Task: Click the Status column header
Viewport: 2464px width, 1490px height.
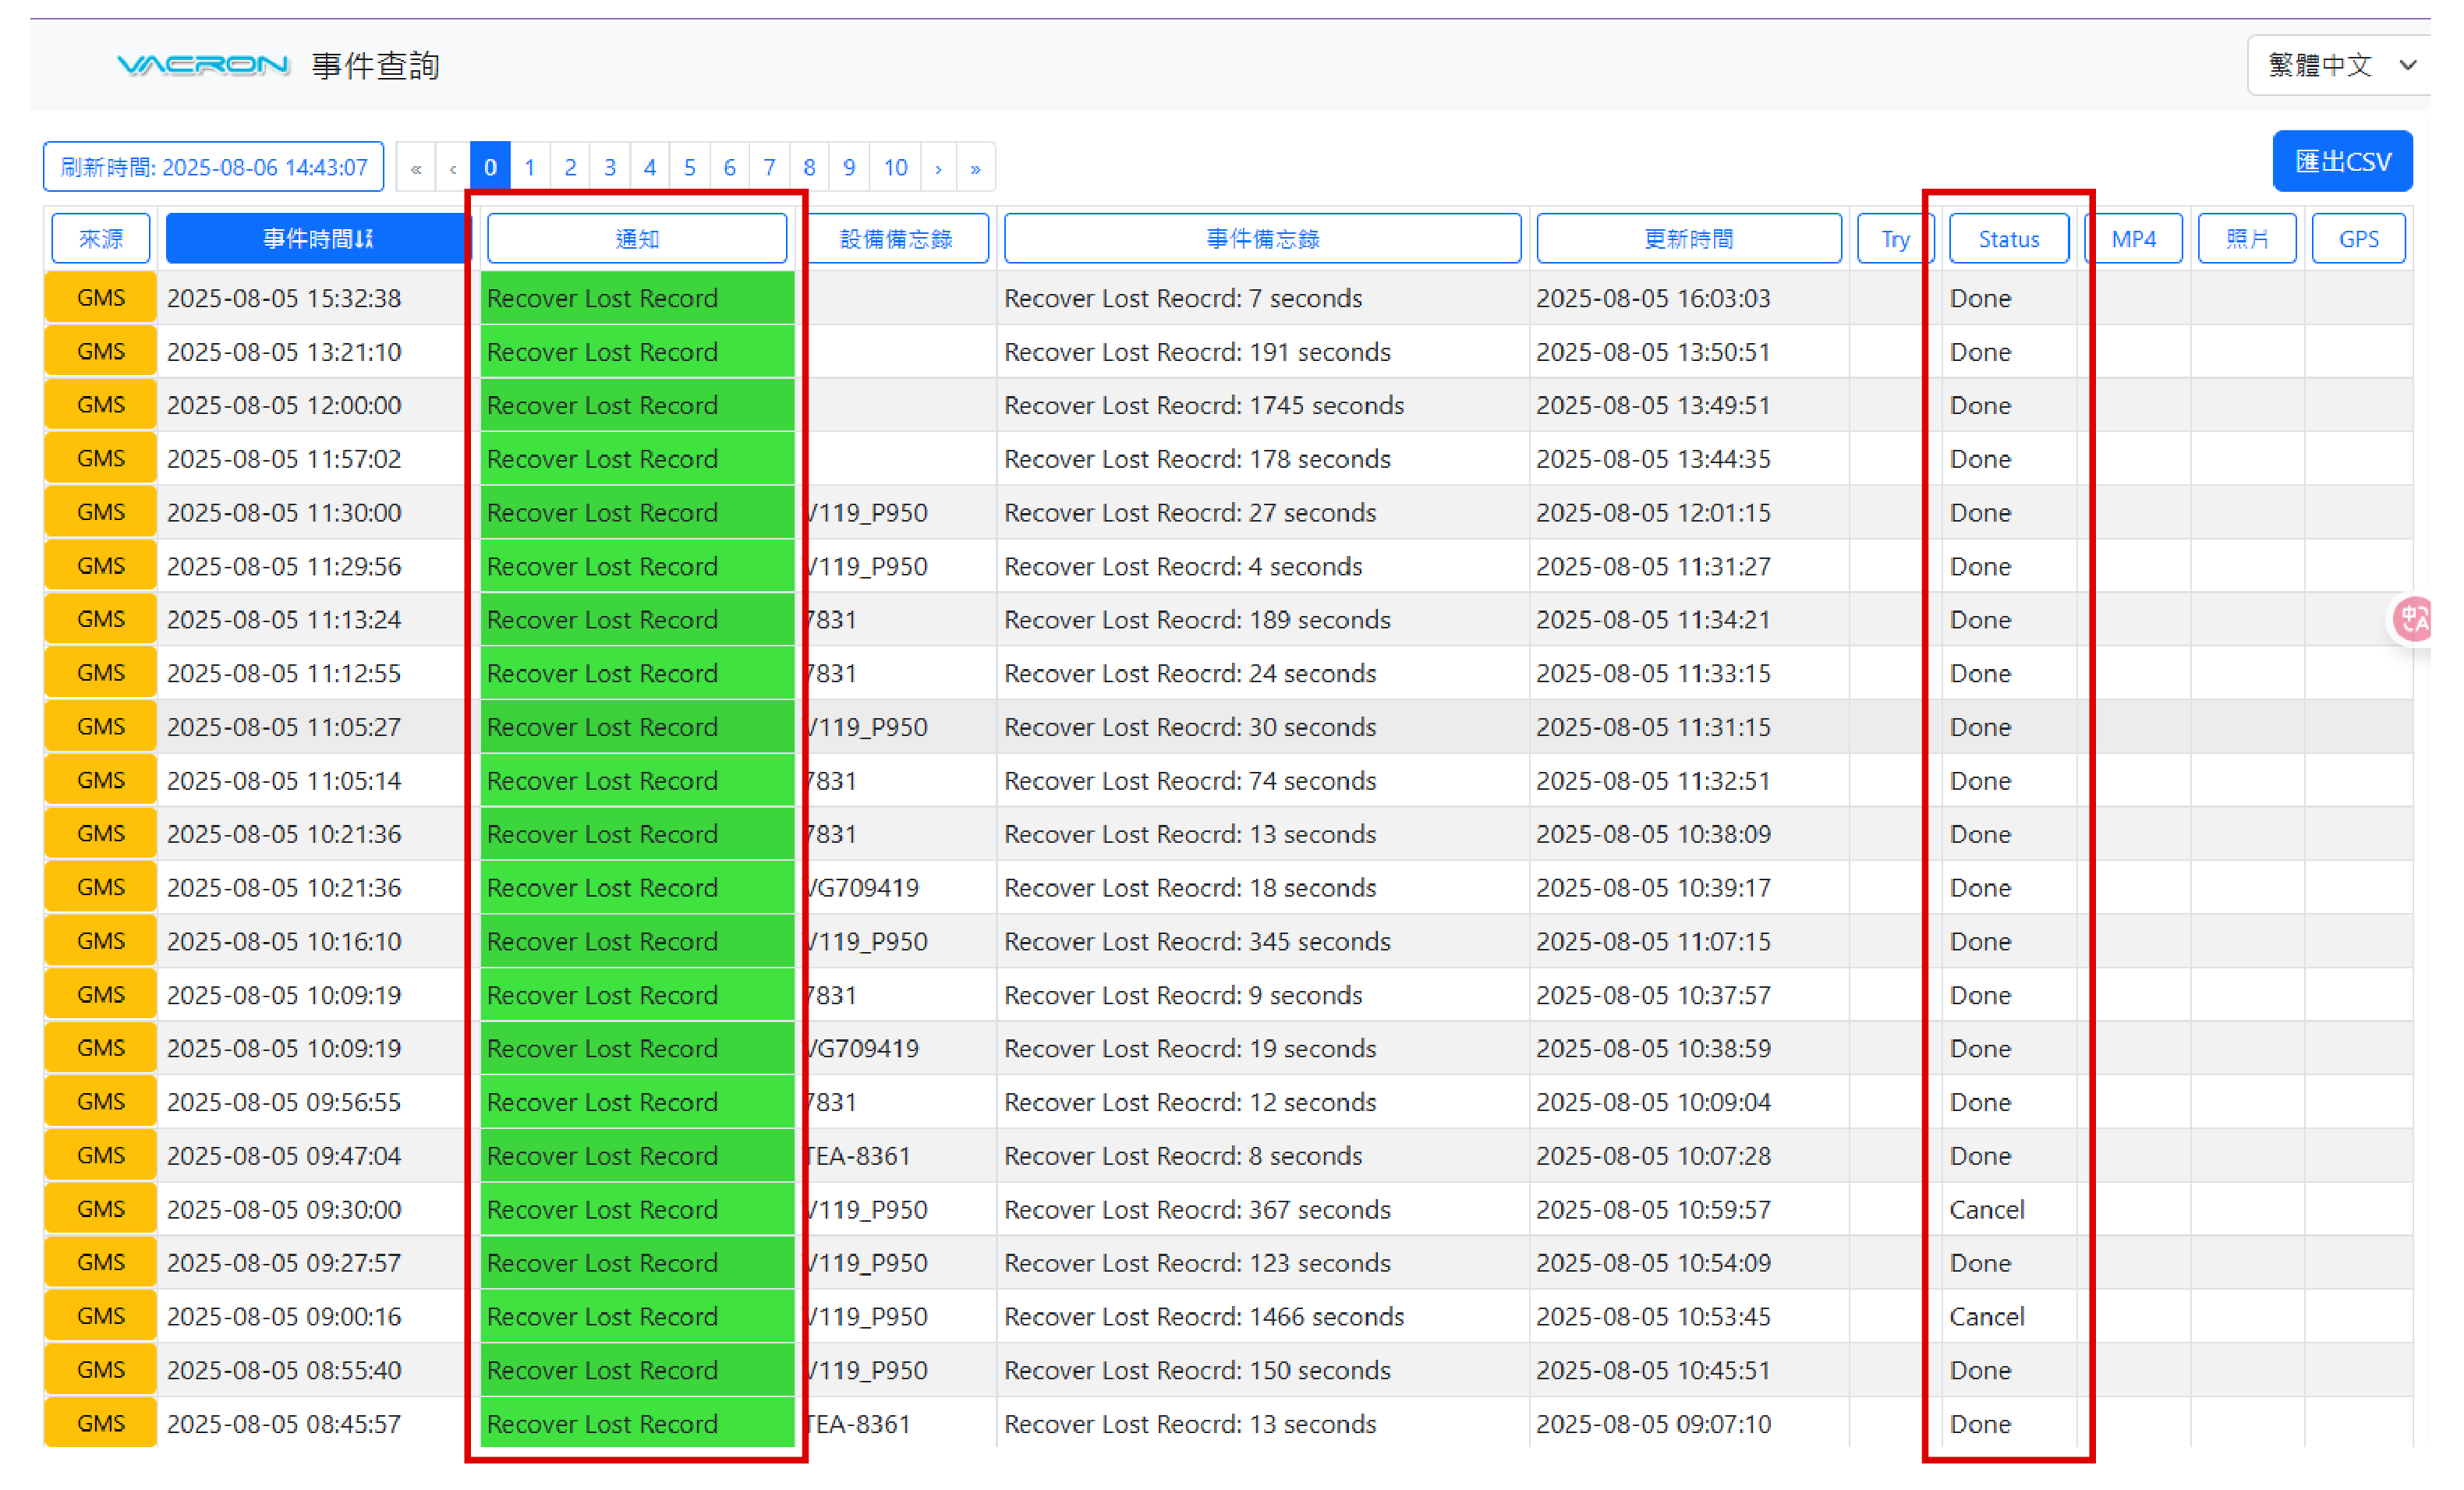Action: pyautogui.click(x=2009, y=239)
